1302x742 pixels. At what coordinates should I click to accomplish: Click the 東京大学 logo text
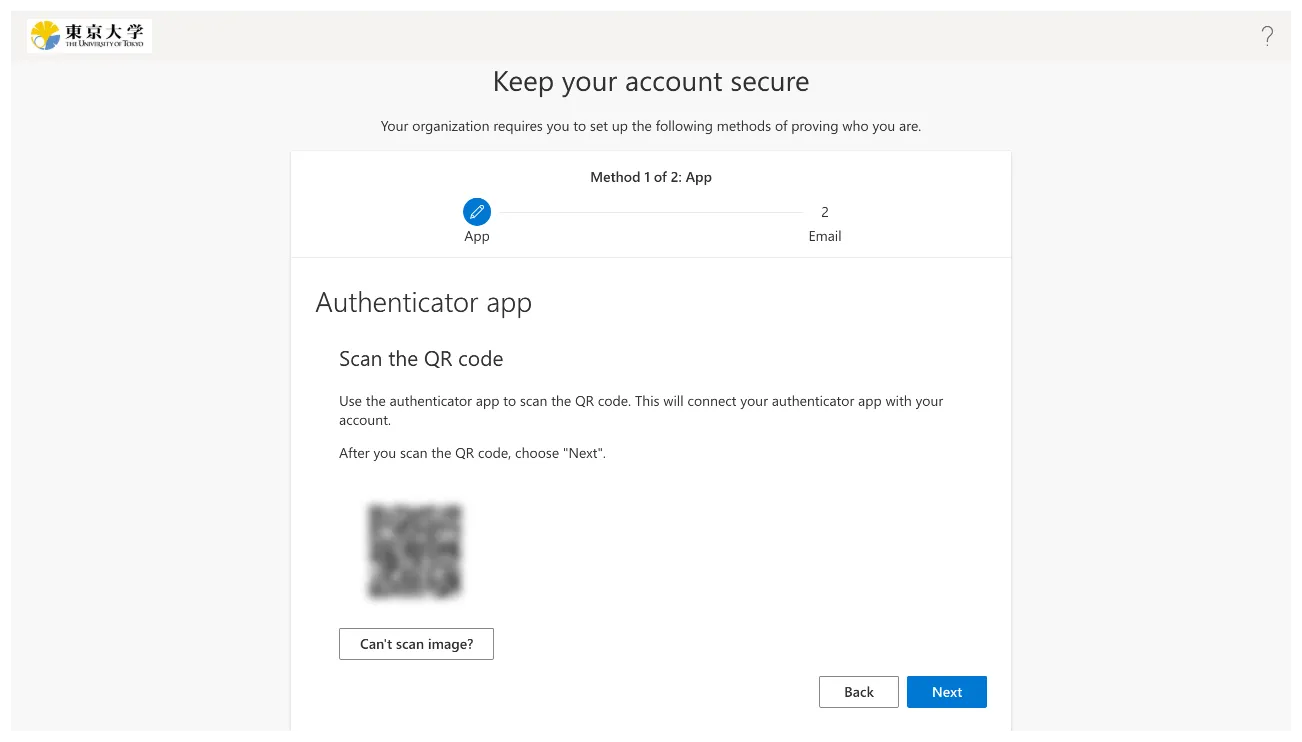[x=104, y=31]
